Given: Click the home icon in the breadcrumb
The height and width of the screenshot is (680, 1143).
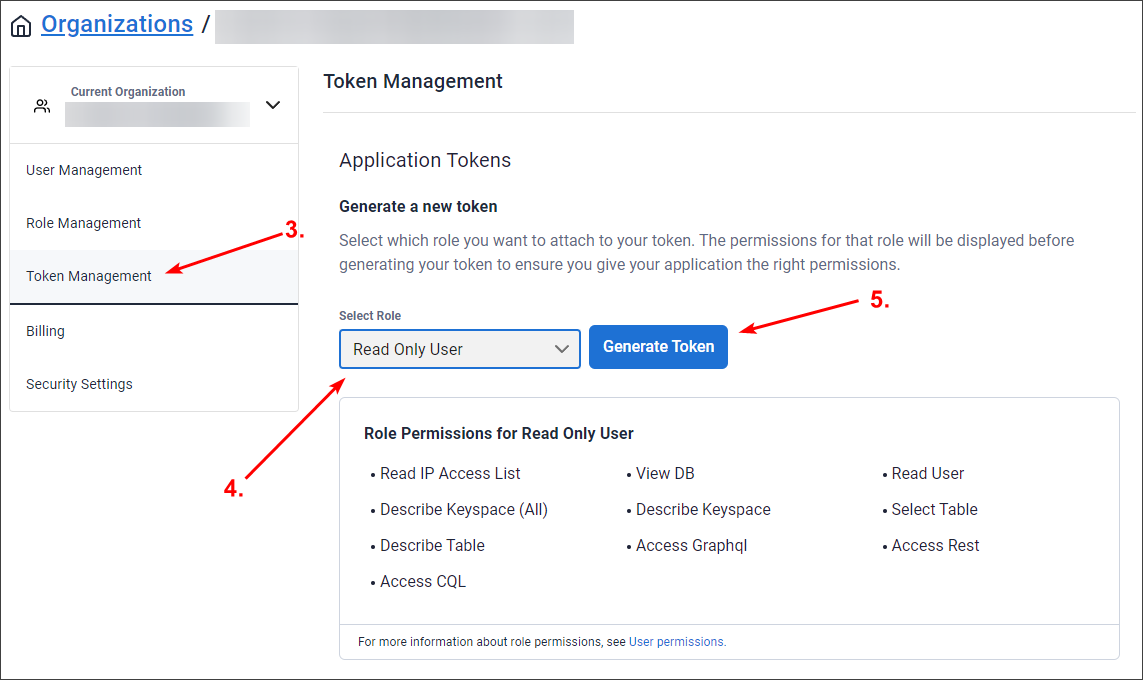Looking at the screenshot, I should click(21, 24).
